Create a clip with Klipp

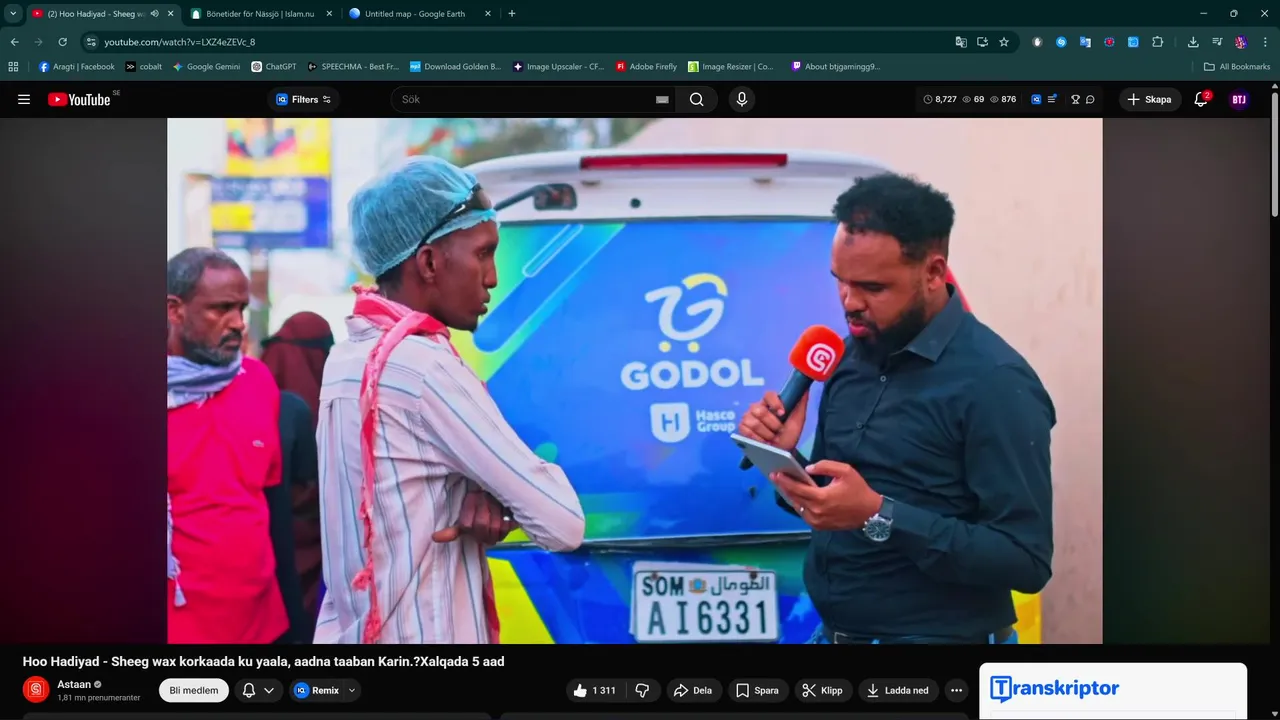point(823,690)
